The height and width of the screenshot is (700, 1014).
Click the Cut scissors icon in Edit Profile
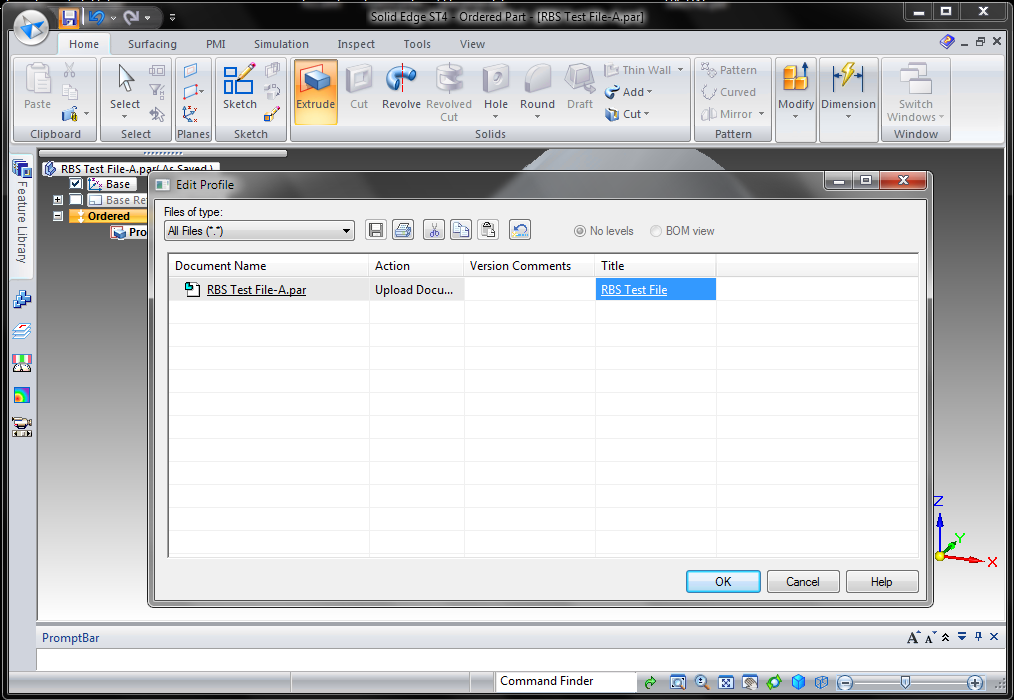tap(434, 230)
